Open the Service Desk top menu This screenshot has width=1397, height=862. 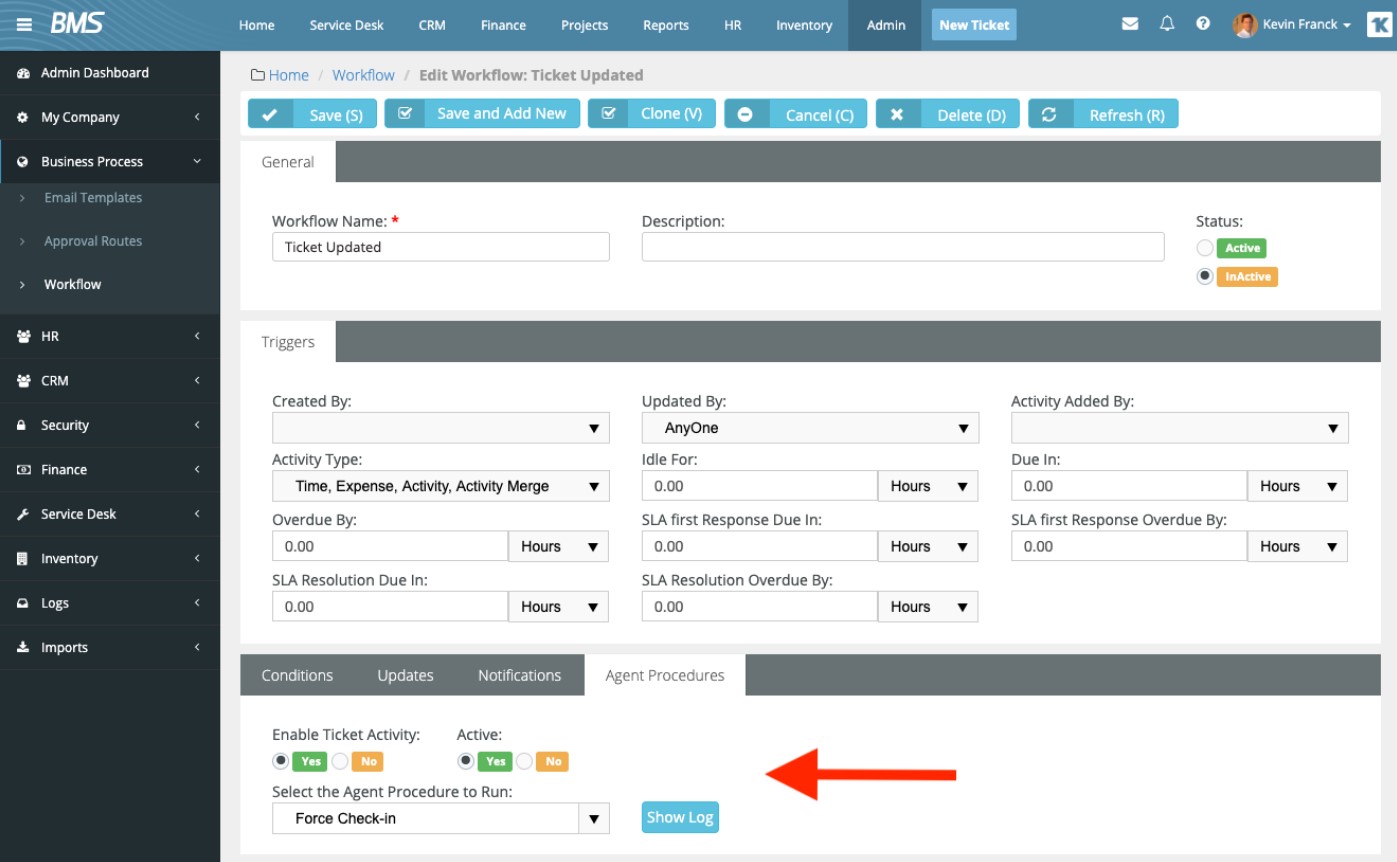click(346, 25)
